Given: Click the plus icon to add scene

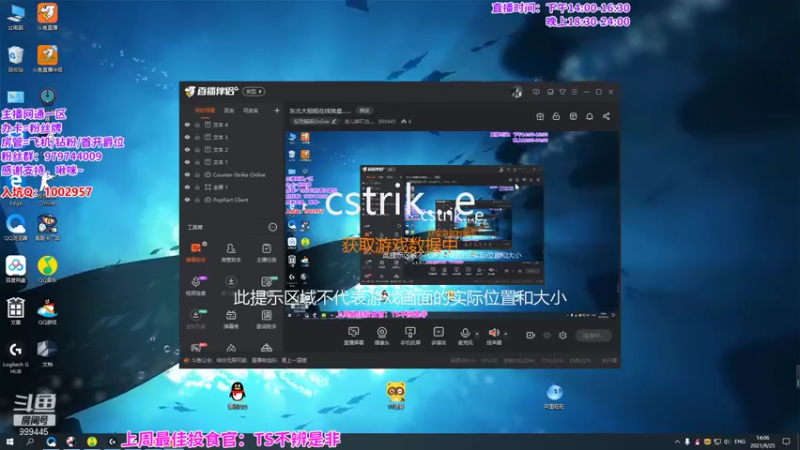Looking at the screenshot, I should pyautogui.click(x=277, y=110).
